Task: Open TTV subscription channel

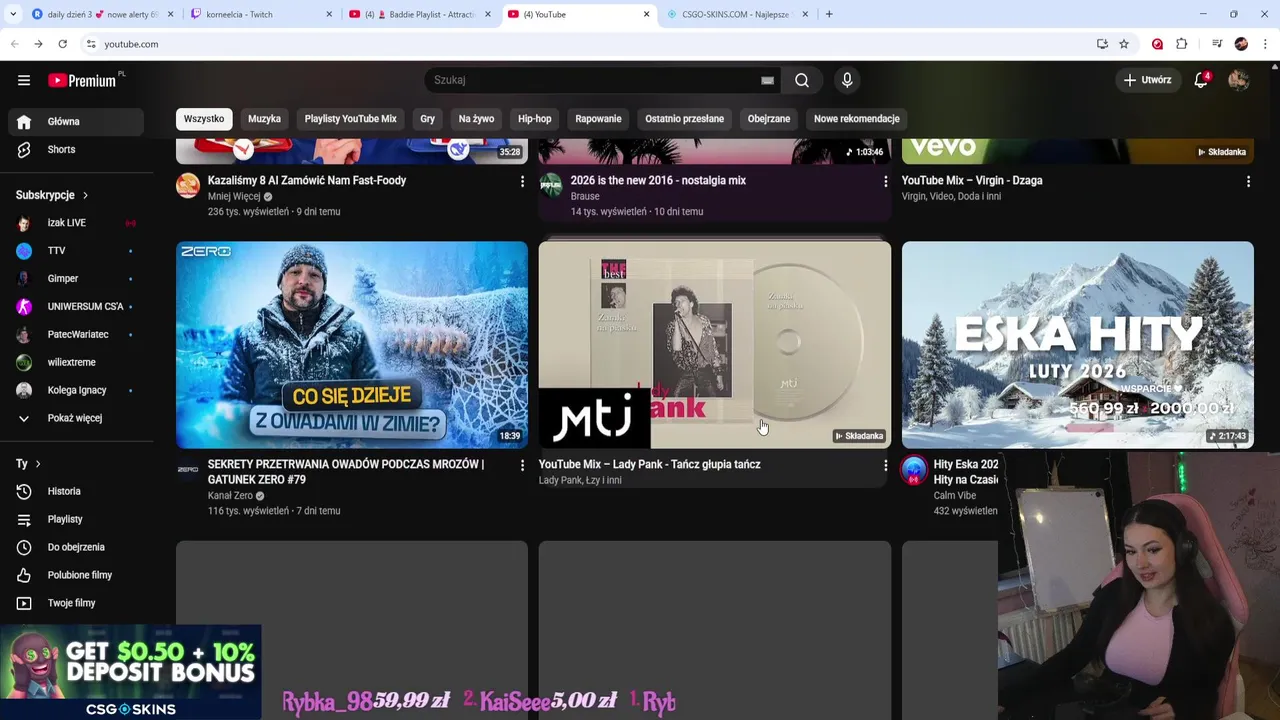Action: (x=76, y=251)
